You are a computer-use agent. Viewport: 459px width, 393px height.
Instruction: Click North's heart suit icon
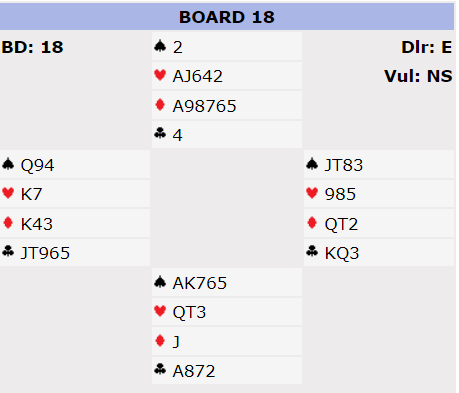pos(160,75)
